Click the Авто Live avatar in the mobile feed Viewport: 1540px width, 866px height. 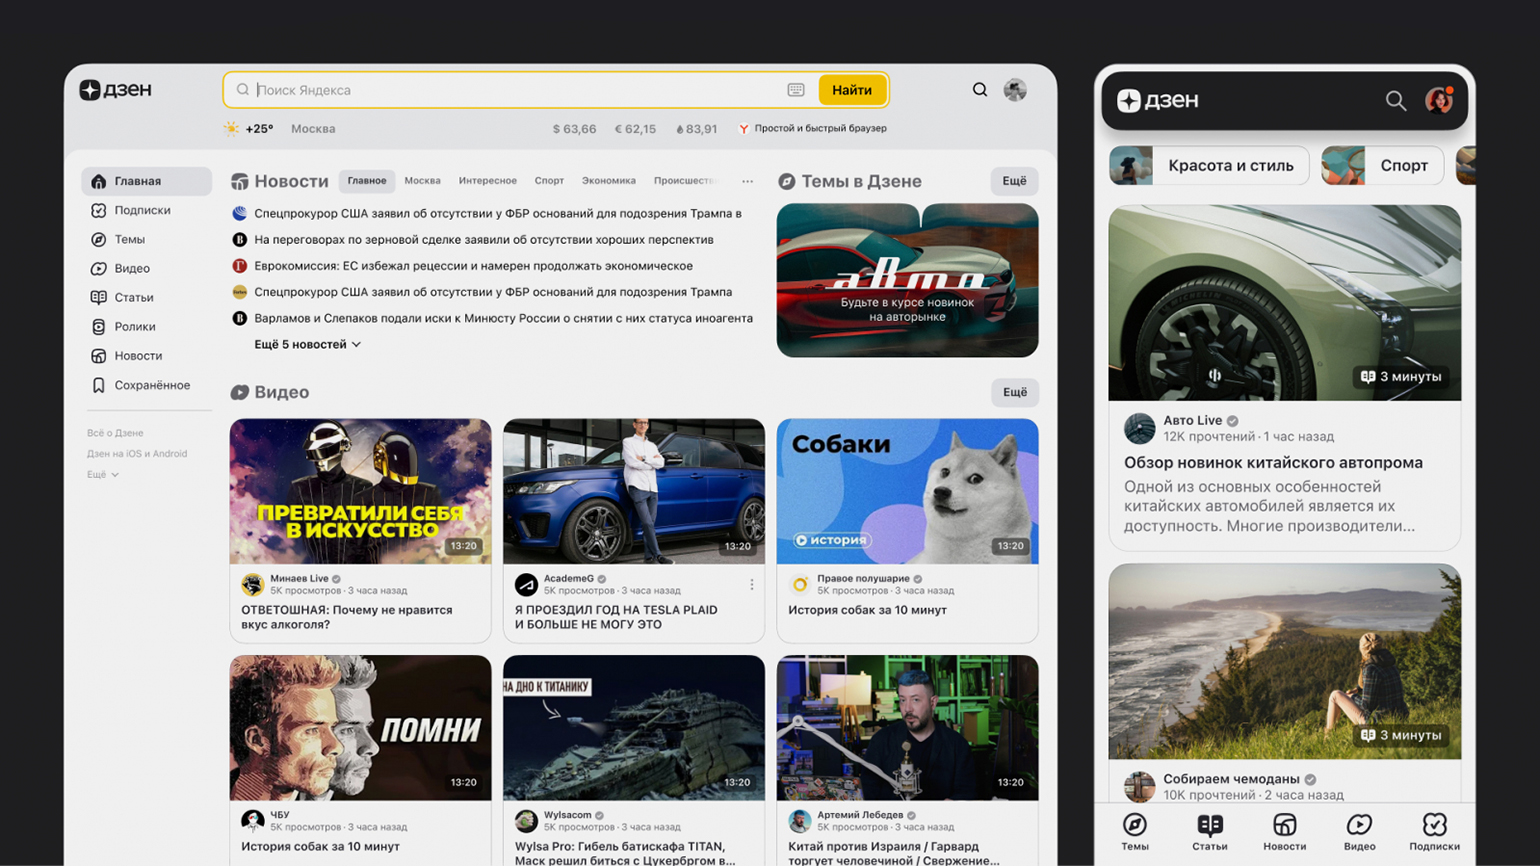pyautogui.click(x=1140, y=428)
